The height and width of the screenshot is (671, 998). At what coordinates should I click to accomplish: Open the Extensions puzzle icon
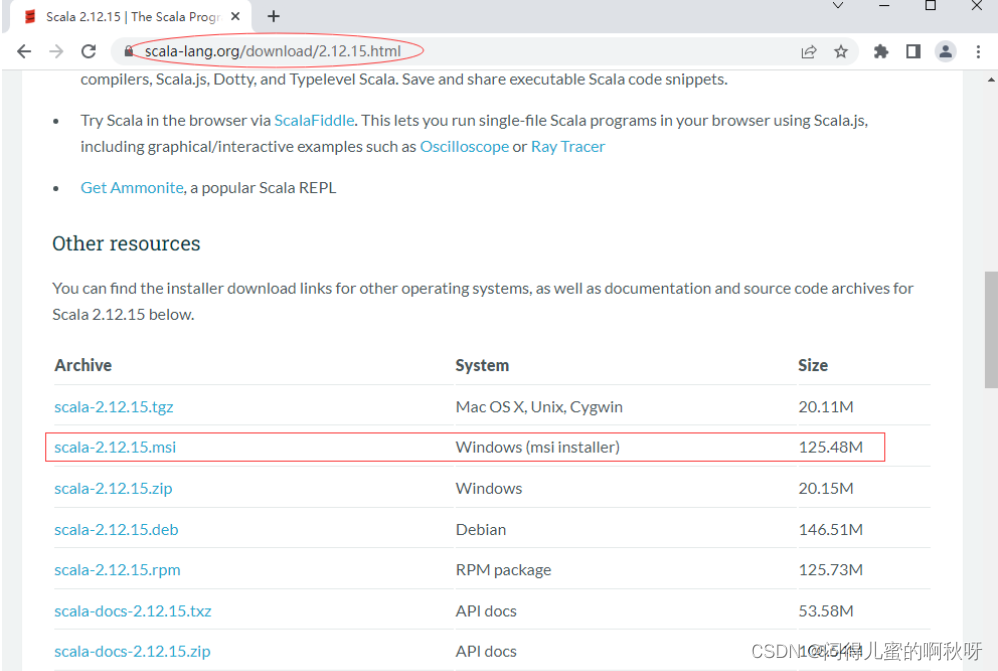click(881, 52)
